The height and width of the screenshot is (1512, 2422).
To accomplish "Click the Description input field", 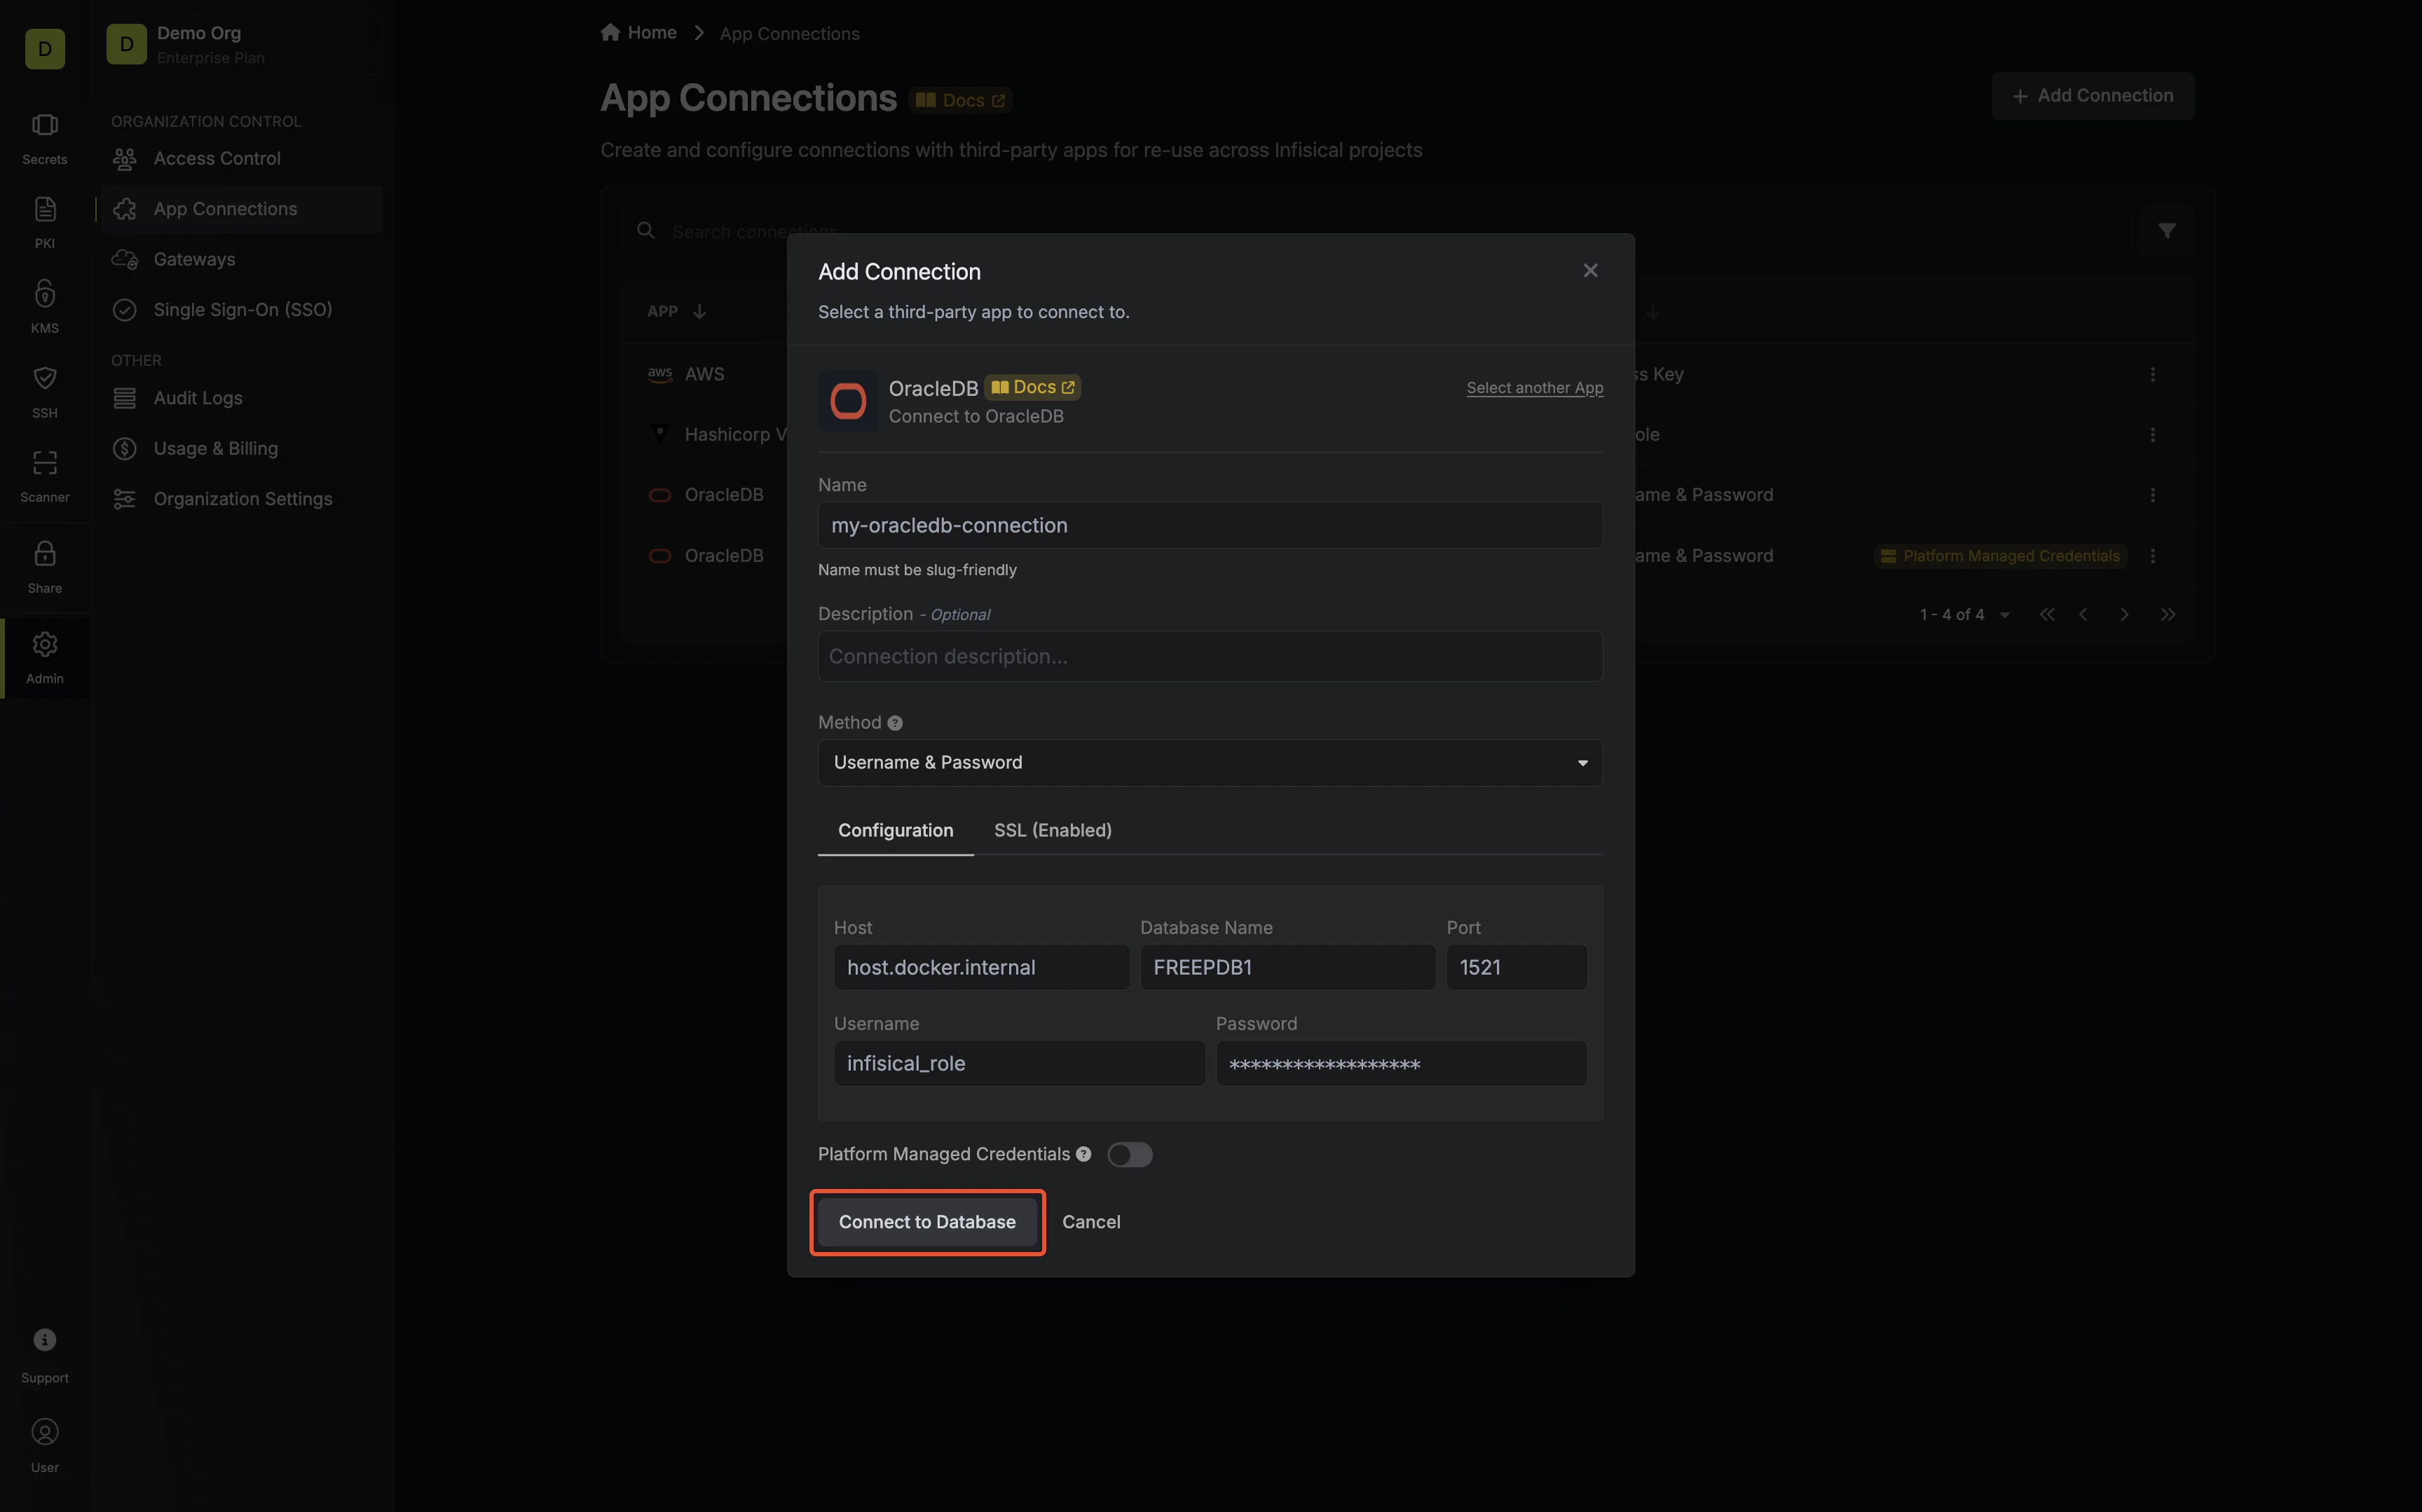I will point(1210,656).
